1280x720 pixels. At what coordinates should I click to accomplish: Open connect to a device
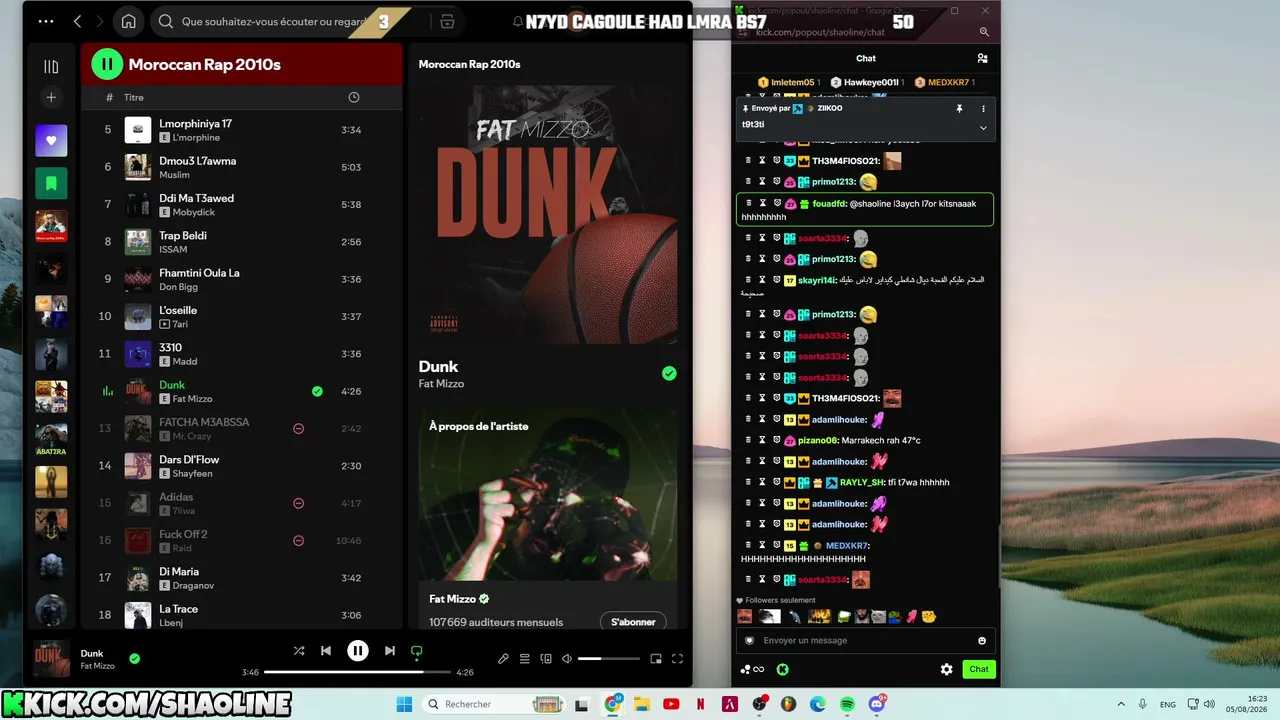click(546, 659)
